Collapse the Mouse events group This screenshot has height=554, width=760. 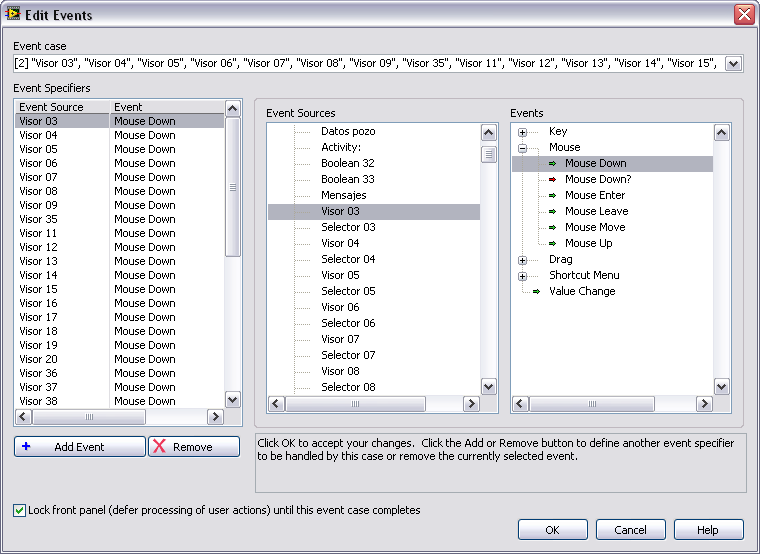522,148
